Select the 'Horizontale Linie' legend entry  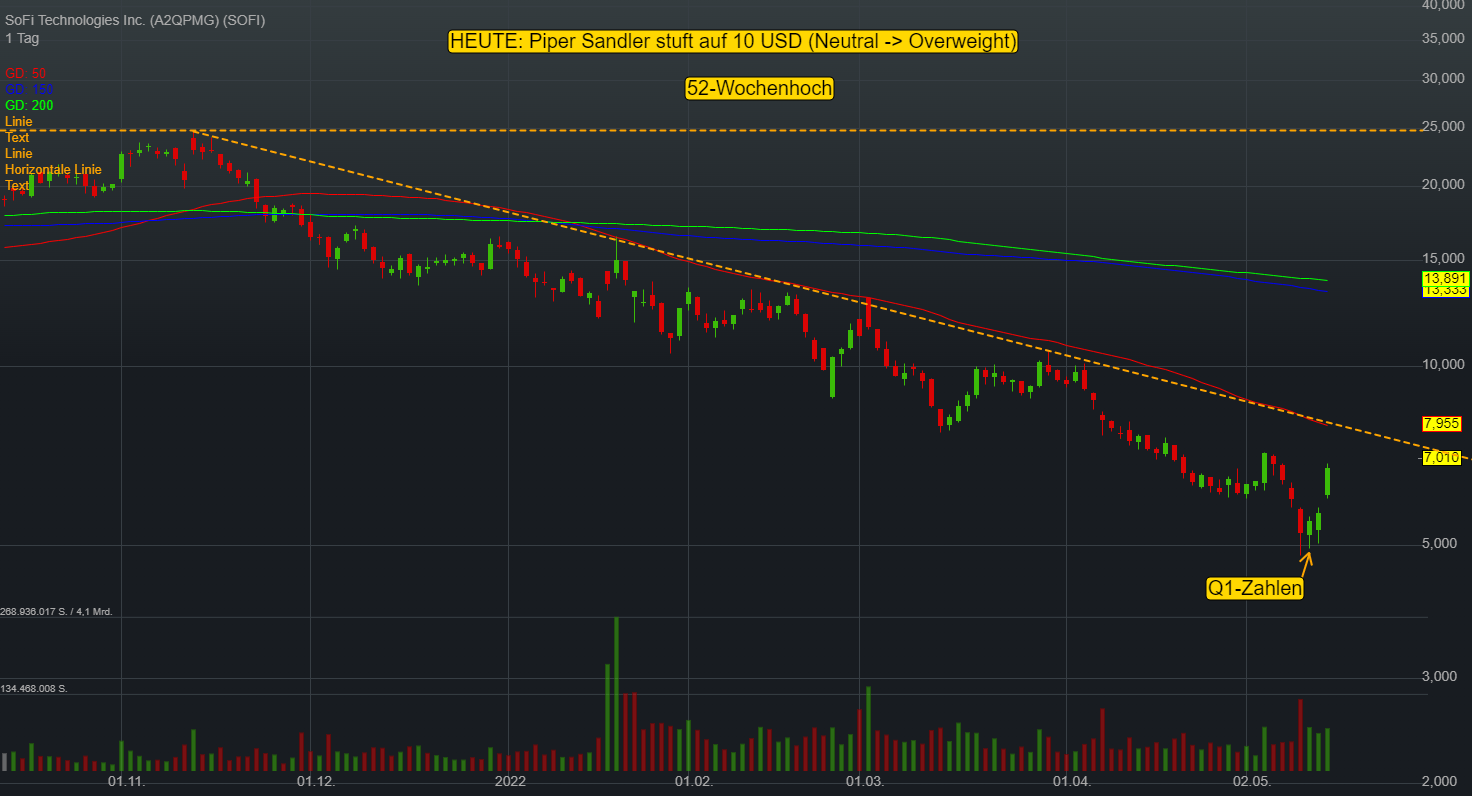pos(53,170)
